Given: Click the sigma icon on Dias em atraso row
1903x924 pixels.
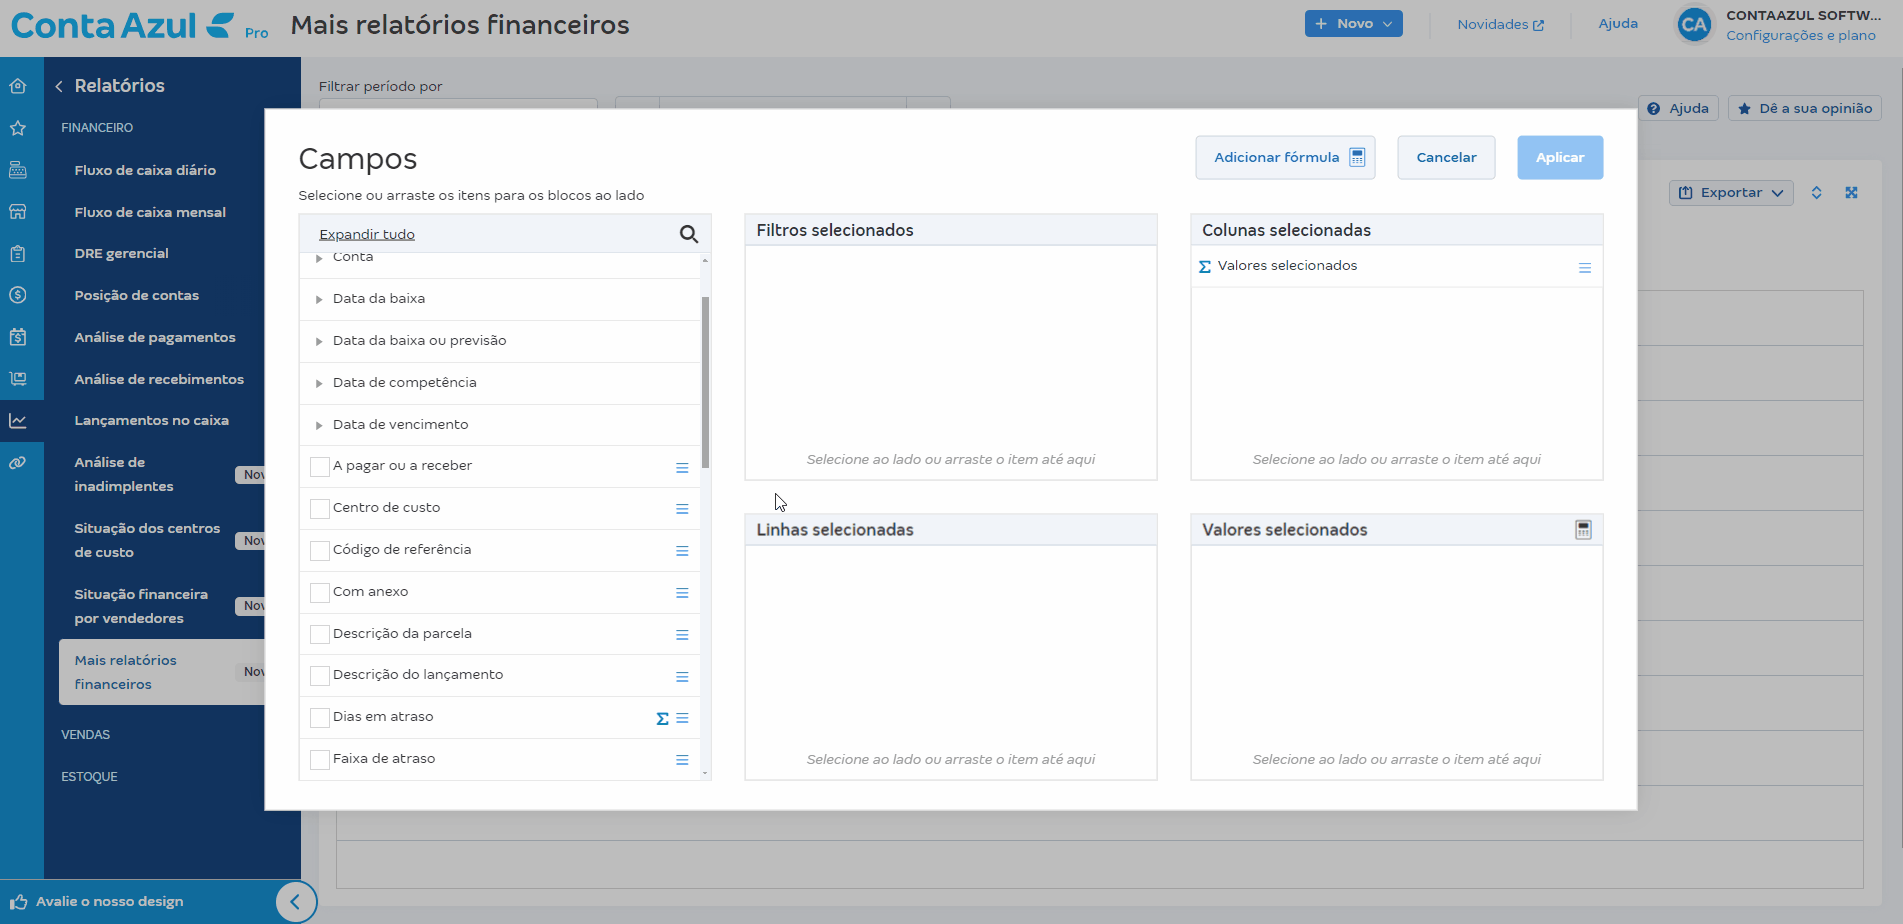Looking at the screenshot, I should 662,719.
